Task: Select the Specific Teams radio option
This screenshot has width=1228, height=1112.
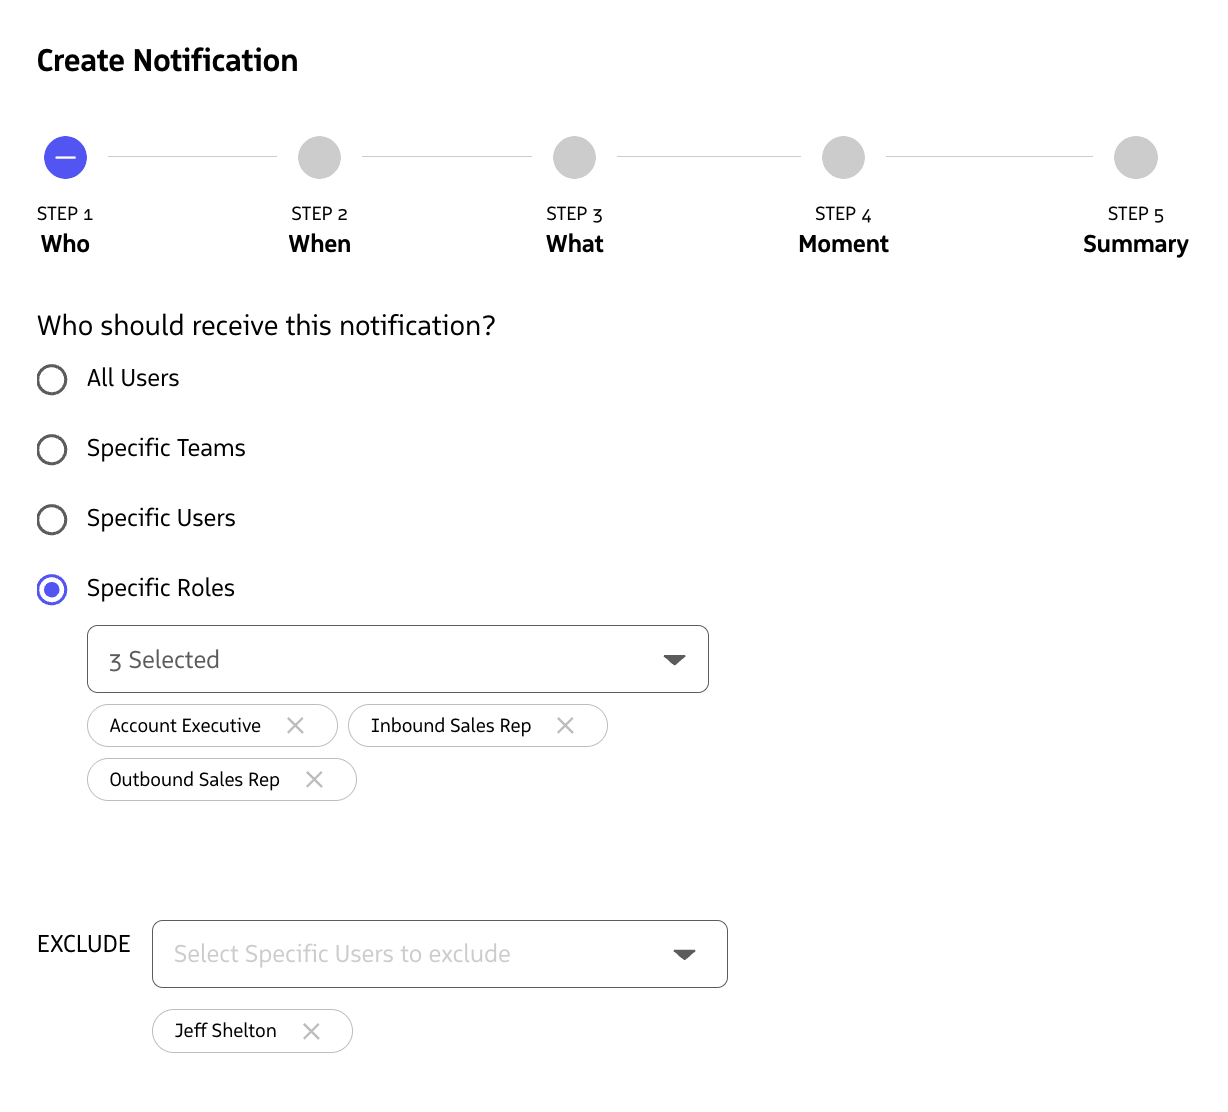Action: 51,450
